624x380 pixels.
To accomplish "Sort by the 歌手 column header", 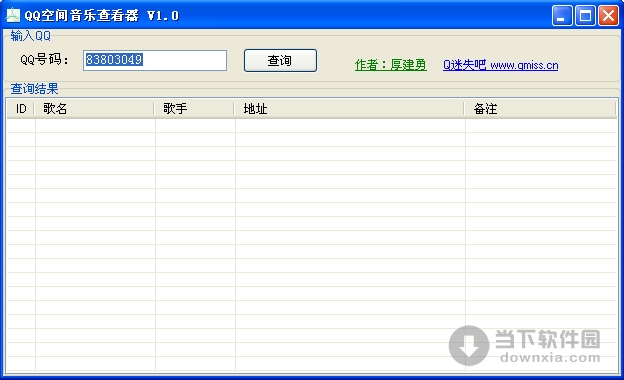I will click(194, 109).
